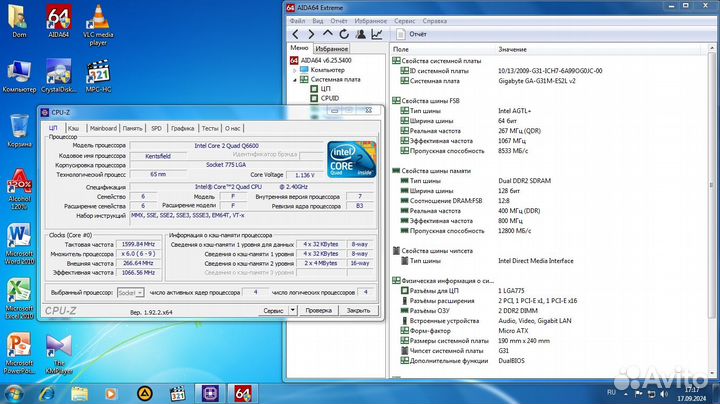This screenshot has height=404, width=720.
Task: Open the AIDA64 desktop shortcut
Action: tap(59, 21)
